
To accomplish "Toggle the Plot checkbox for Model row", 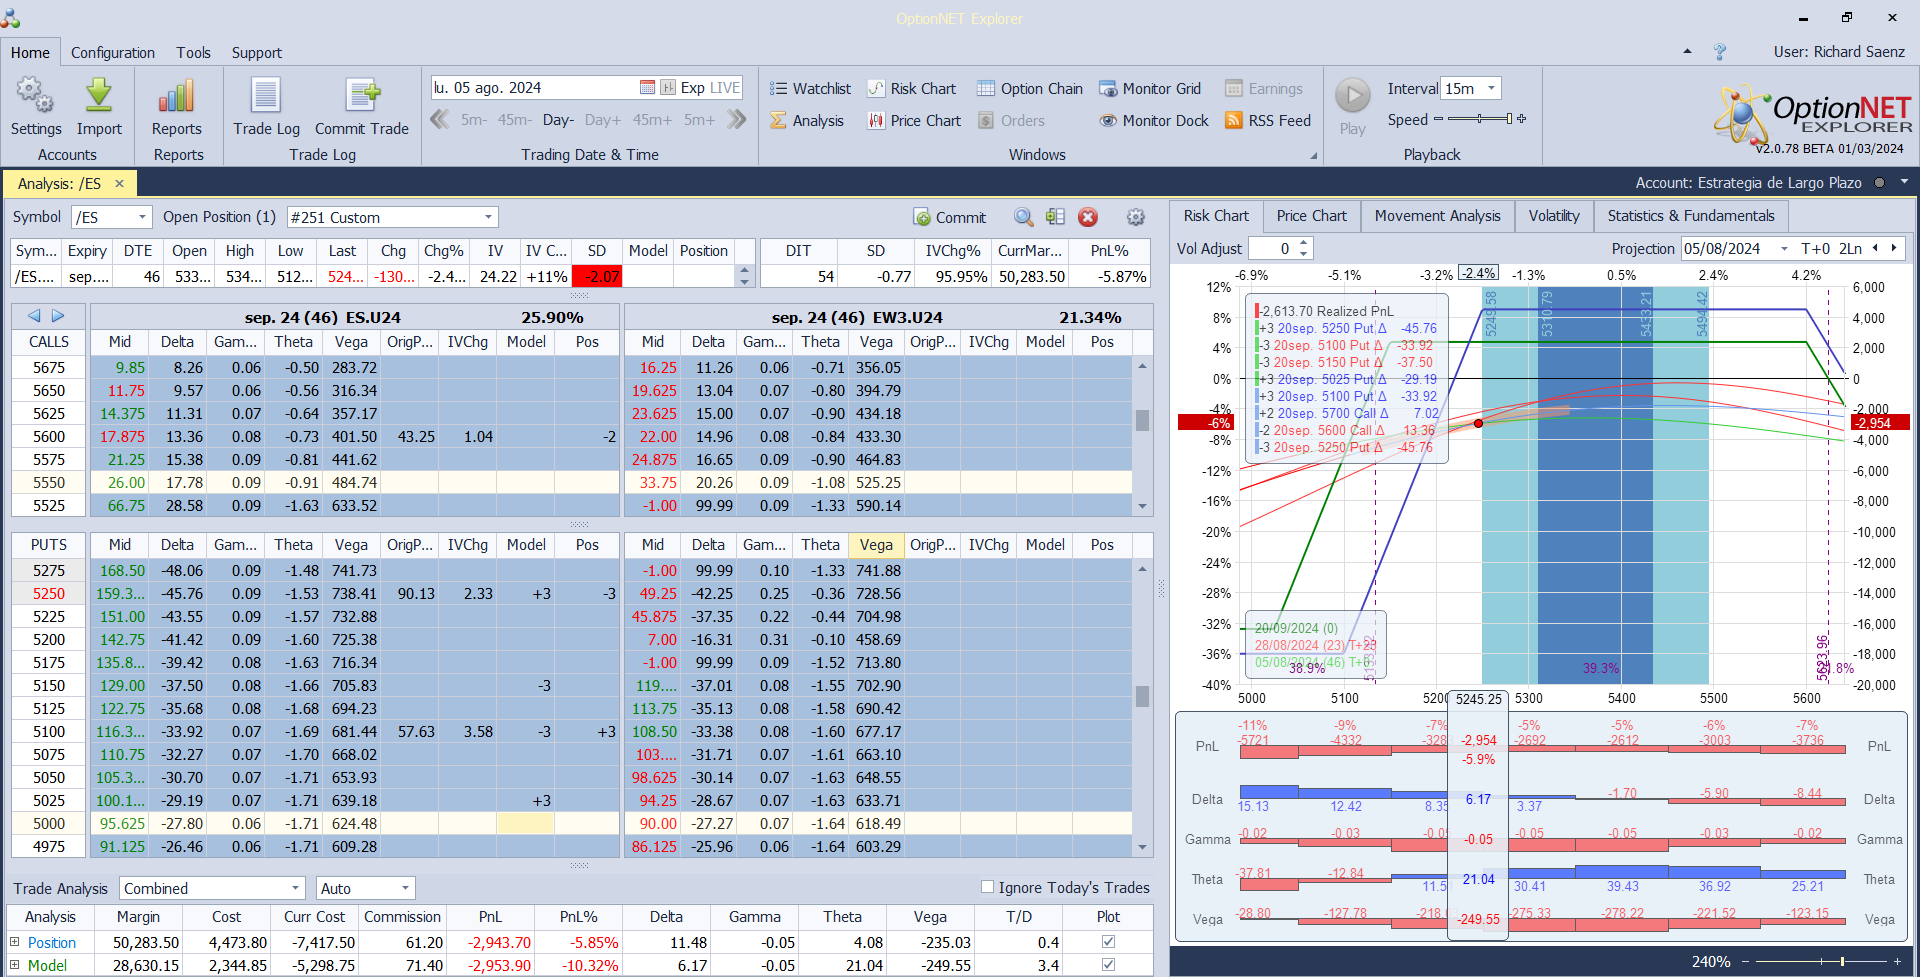I will click(x=1108, y=965).
